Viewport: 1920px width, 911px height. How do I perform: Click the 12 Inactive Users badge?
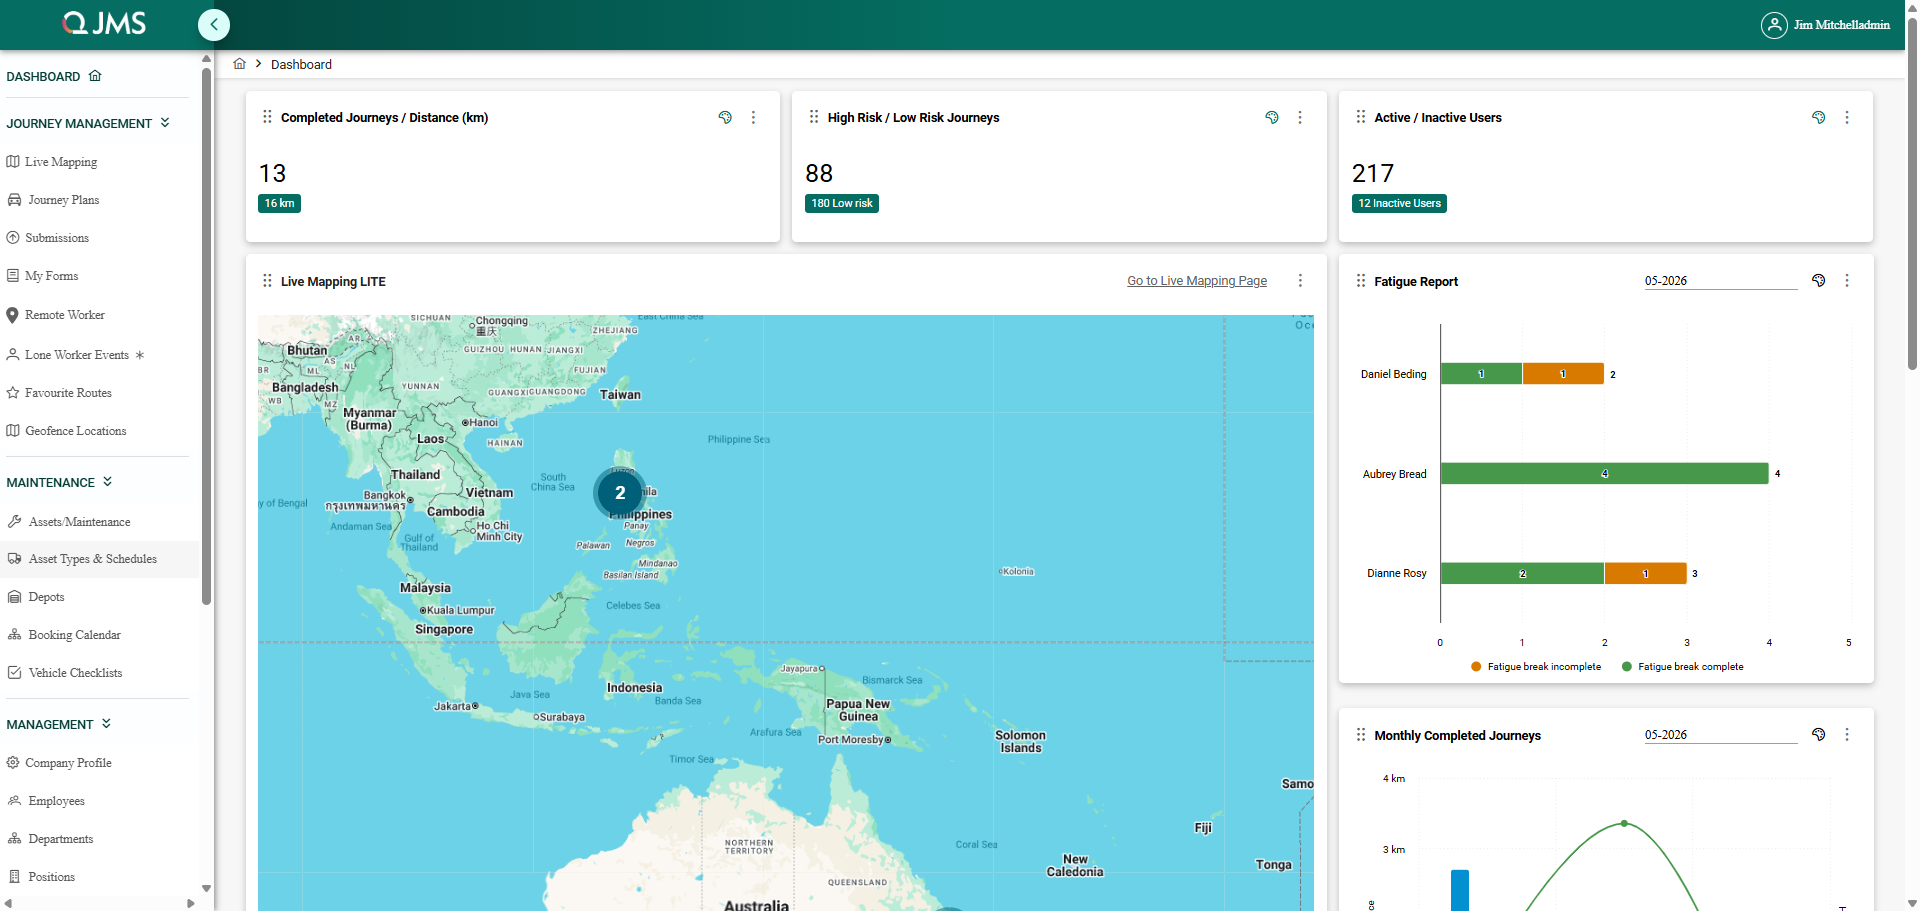click(x=1399, y=203)
